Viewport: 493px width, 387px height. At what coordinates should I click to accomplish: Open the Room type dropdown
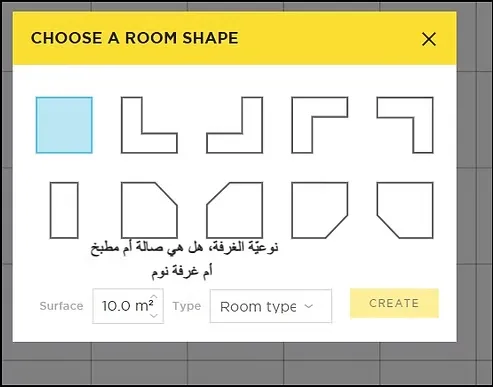click(271, 306)
